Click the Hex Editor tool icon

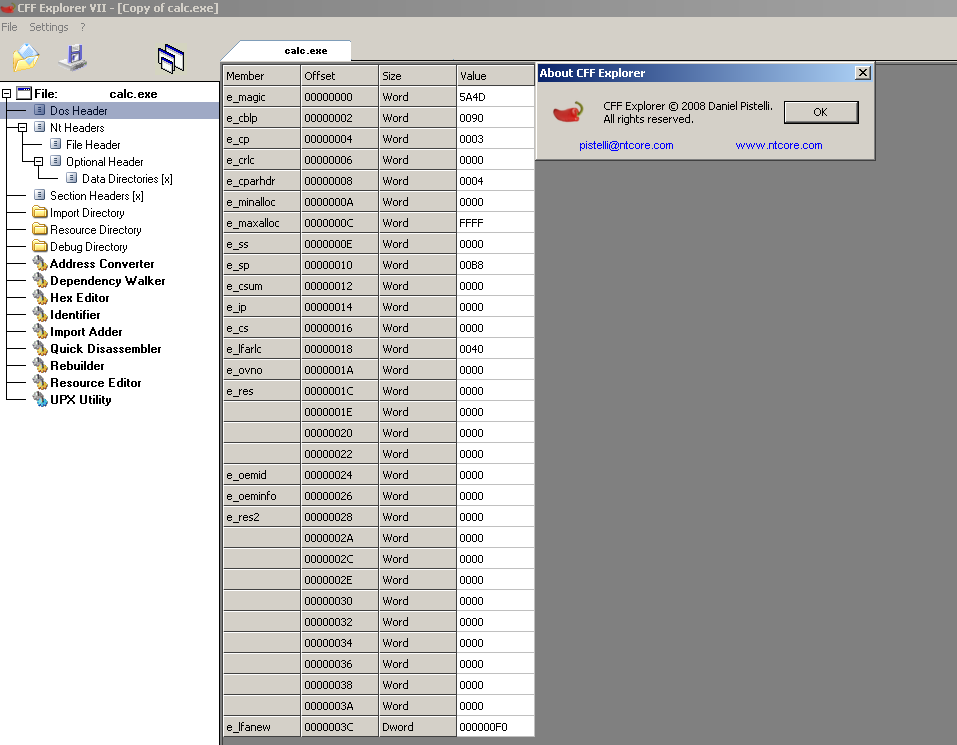click(40, 298)
